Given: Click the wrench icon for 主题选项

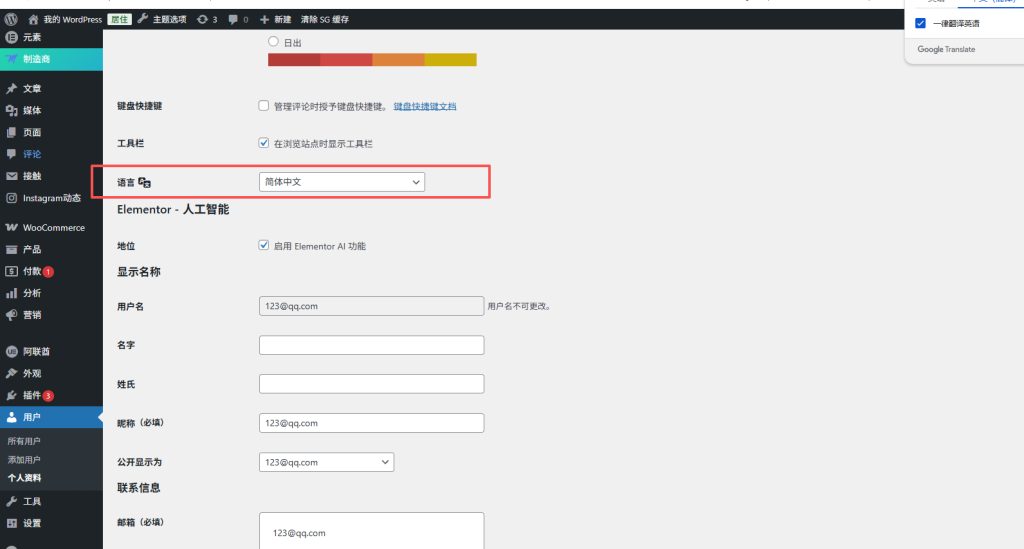Looking at the screenshot, I should tap(142, 19).
